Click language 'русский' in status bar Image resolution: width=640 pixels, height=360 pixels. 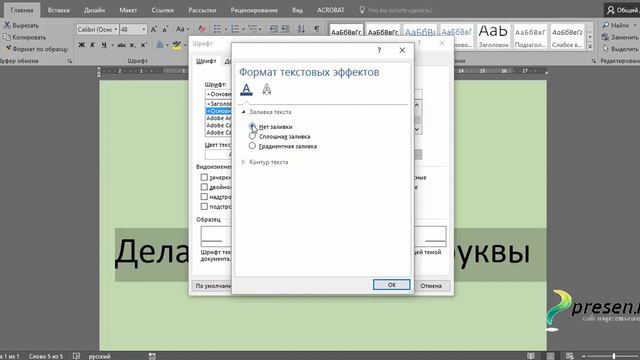coord(100,356)
